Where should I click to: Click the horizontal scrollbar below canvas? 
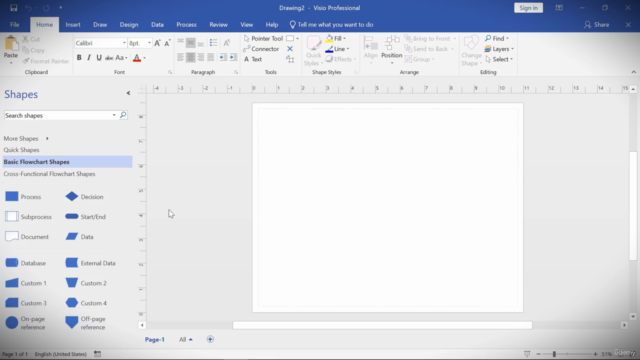(382, 325)
